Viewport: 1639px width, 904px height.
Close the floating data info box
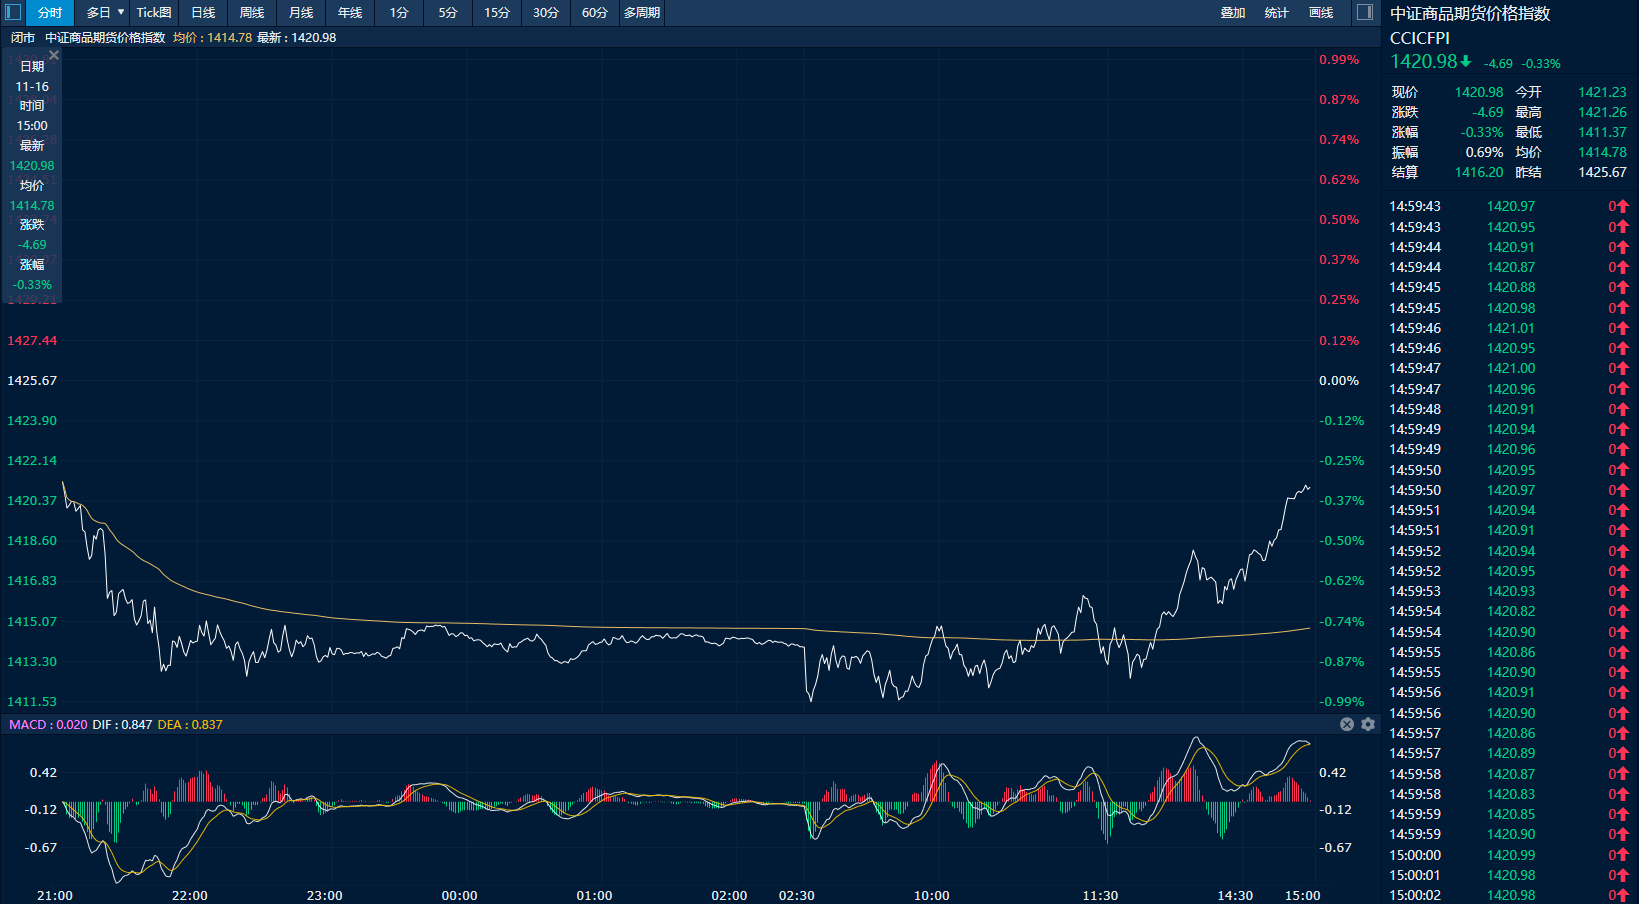click(x=54, y=56)
